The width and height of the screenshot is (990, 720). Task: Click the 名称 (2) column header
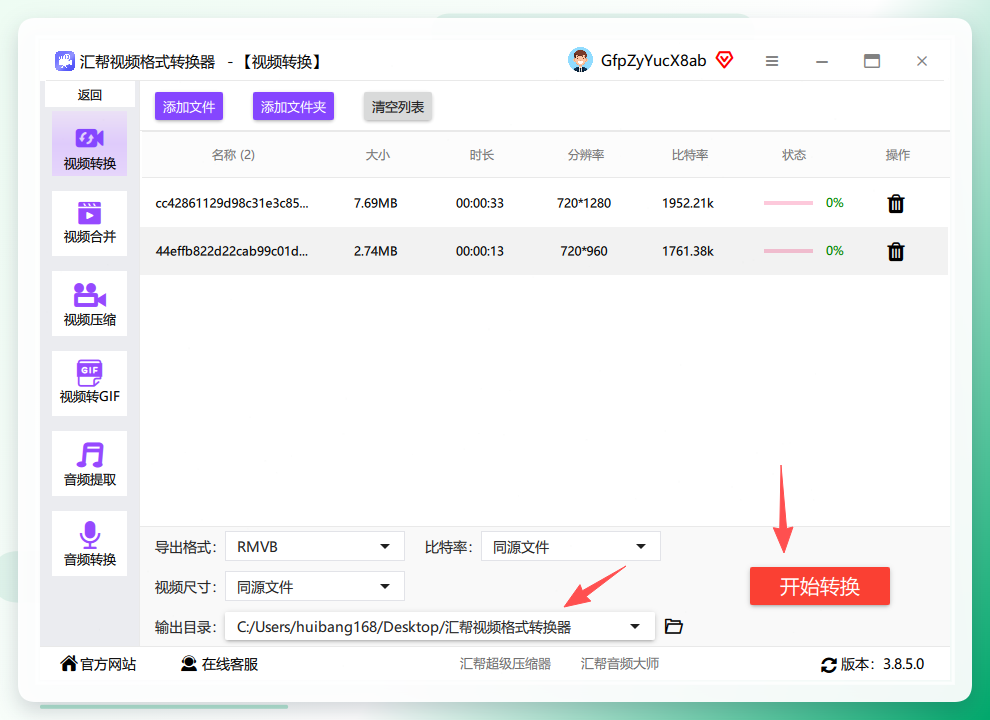pos(233,155)
